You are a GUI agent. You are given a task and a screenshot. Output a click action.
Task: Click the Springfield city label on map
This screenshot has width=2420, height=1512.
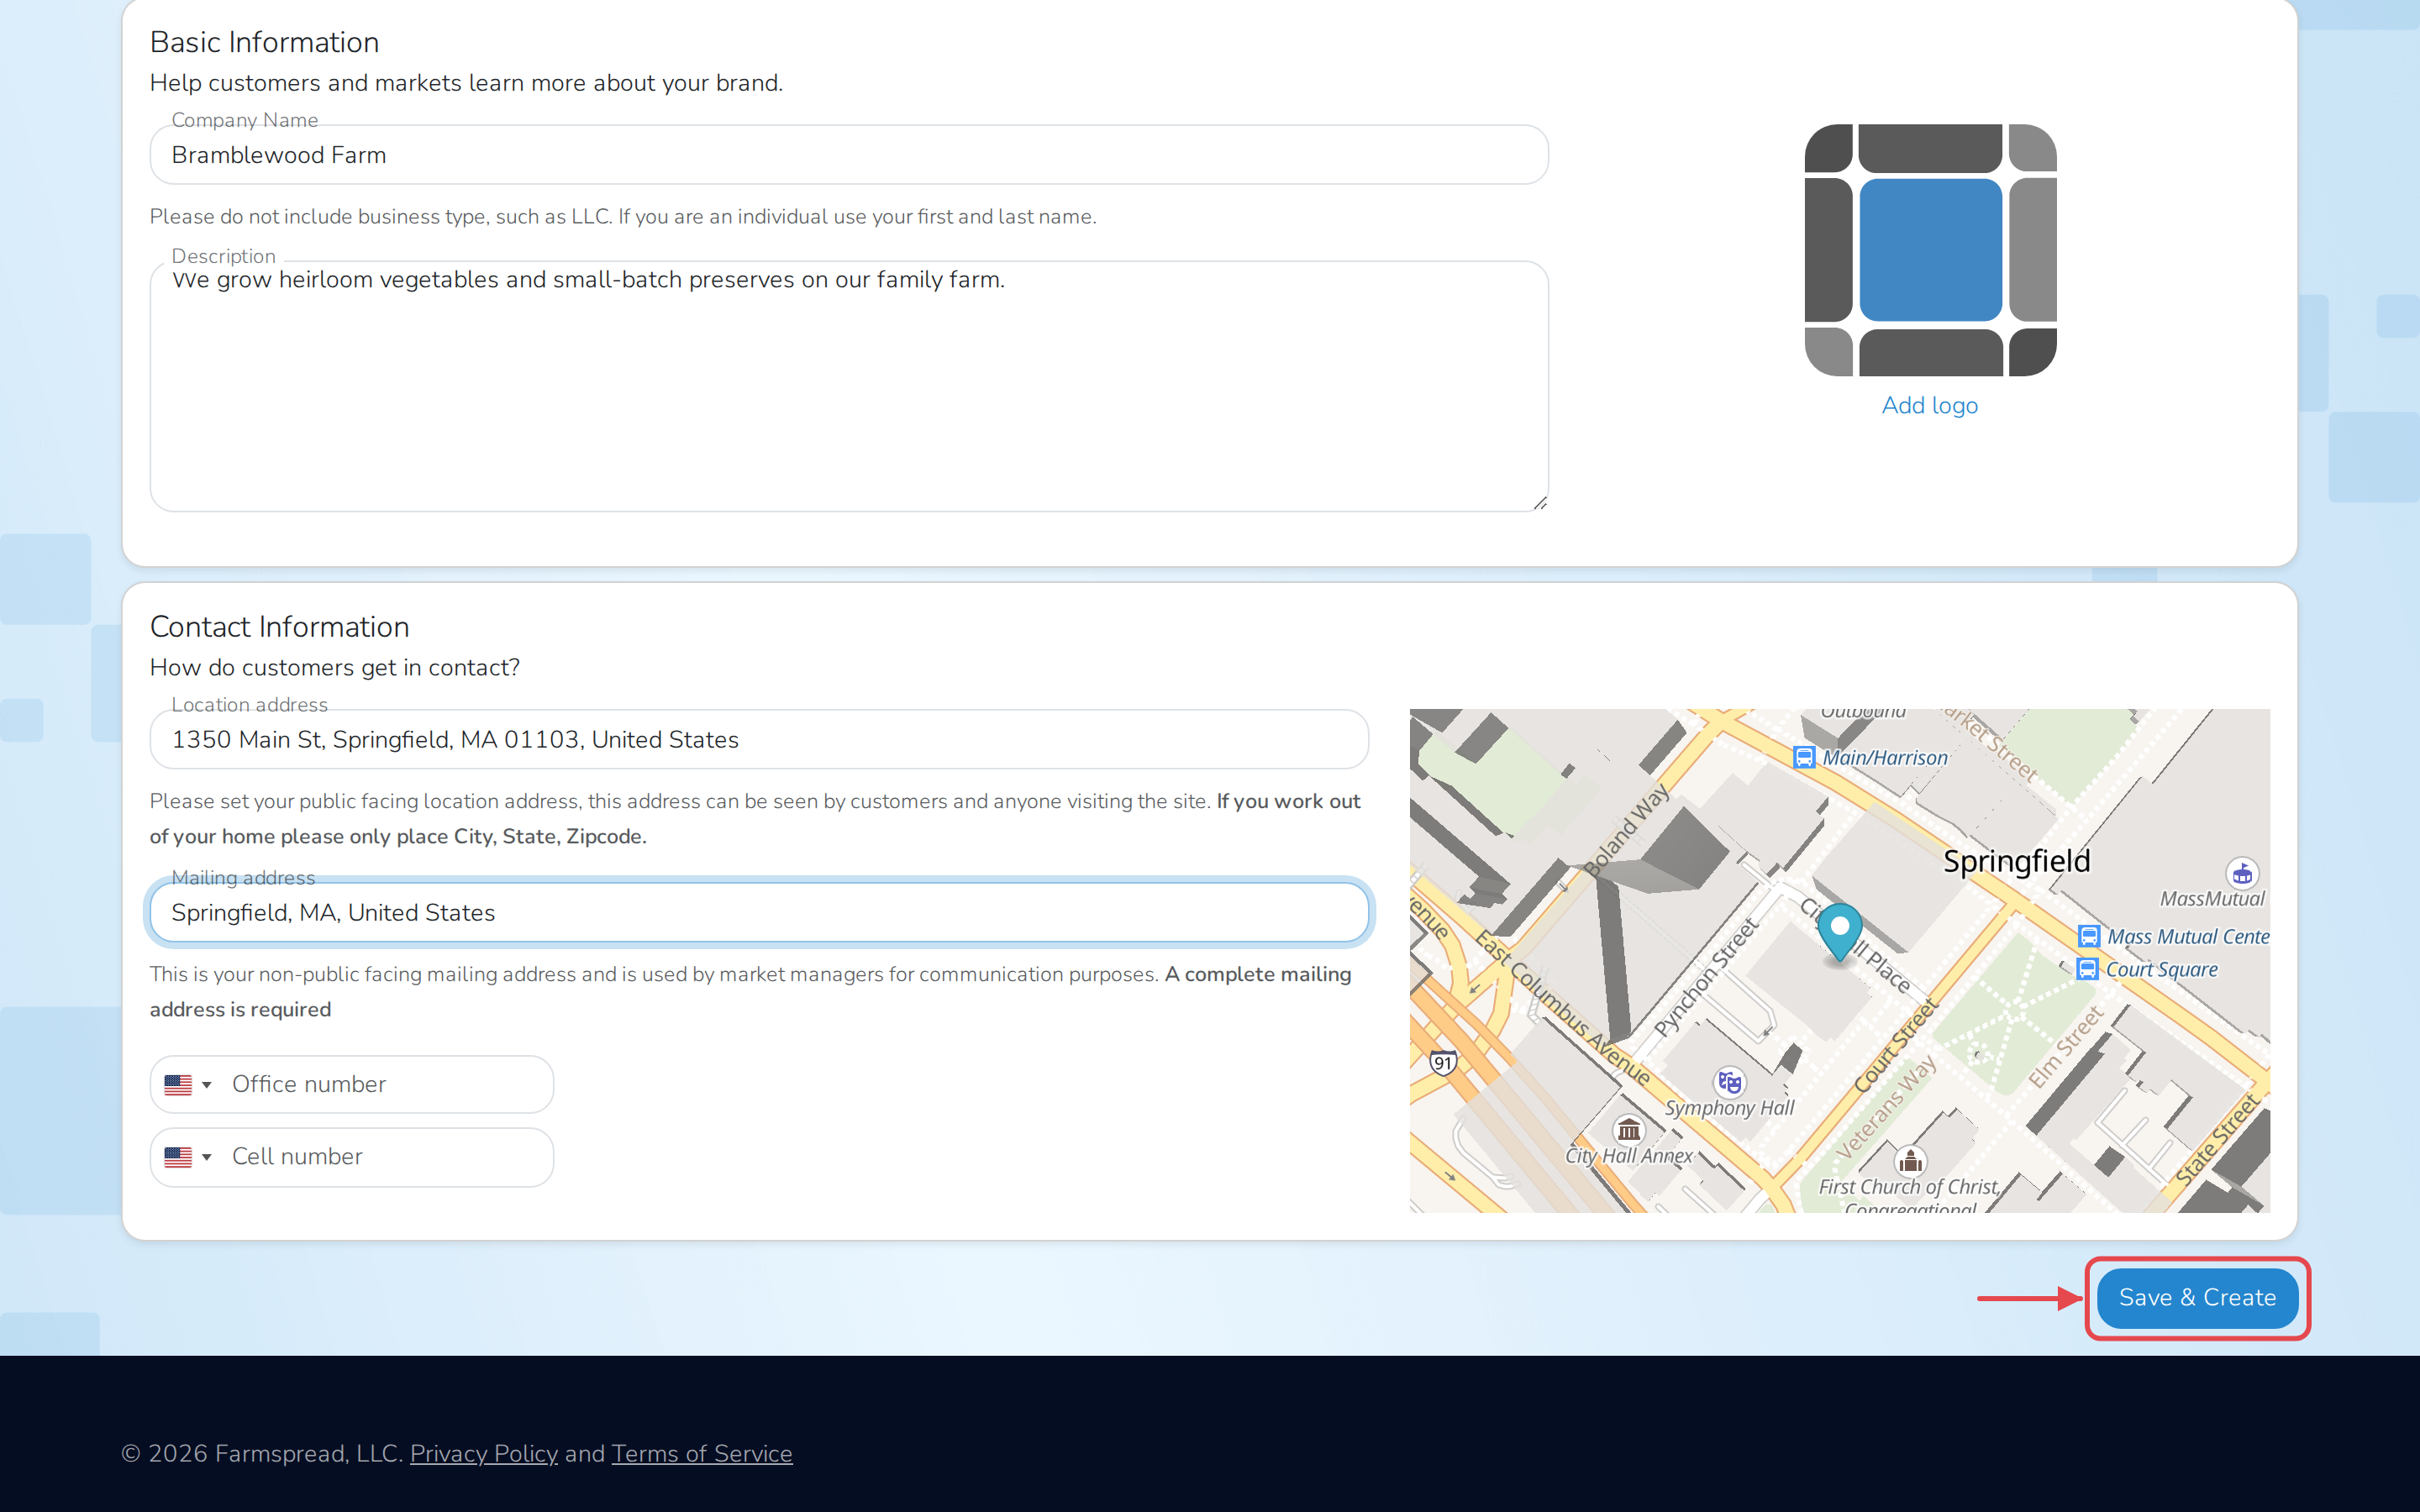(x=2016, y=860)
